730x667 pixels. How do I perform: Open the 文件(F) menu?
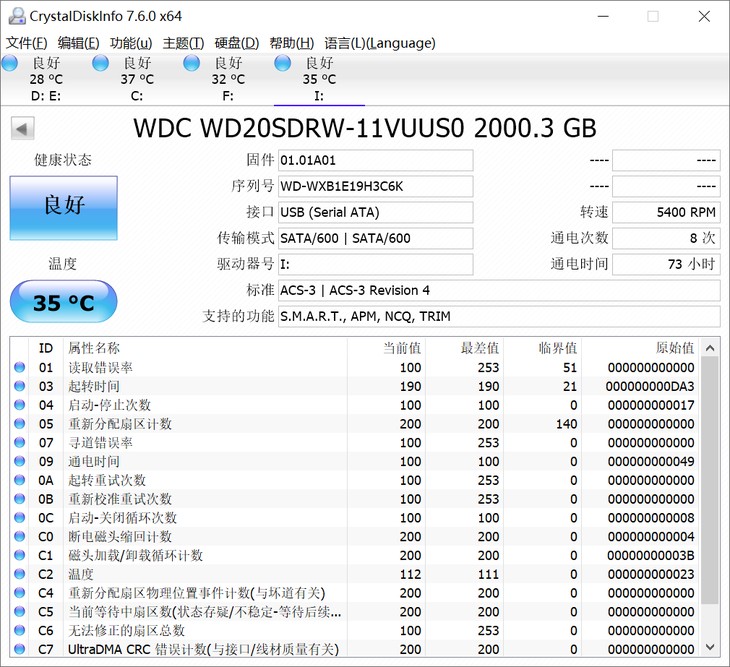pyautogui.click(x=27, y=43)
